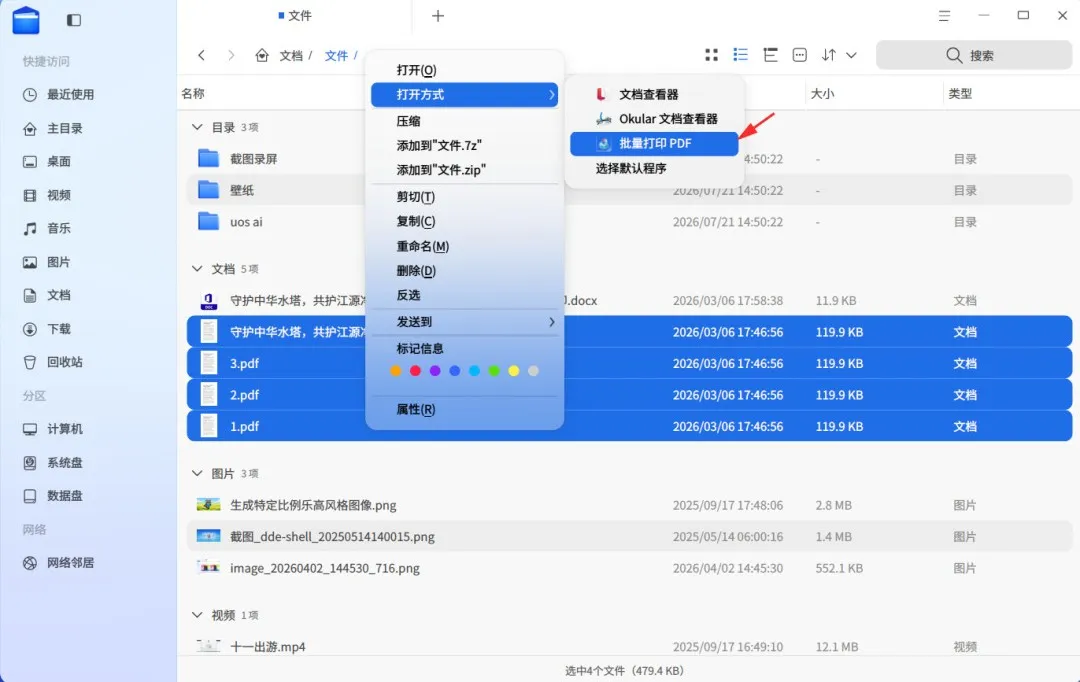The height and width of the screenshot is (682, 1080).
Task: Collapse the 目录 group
Action: (x=197, y=127)
